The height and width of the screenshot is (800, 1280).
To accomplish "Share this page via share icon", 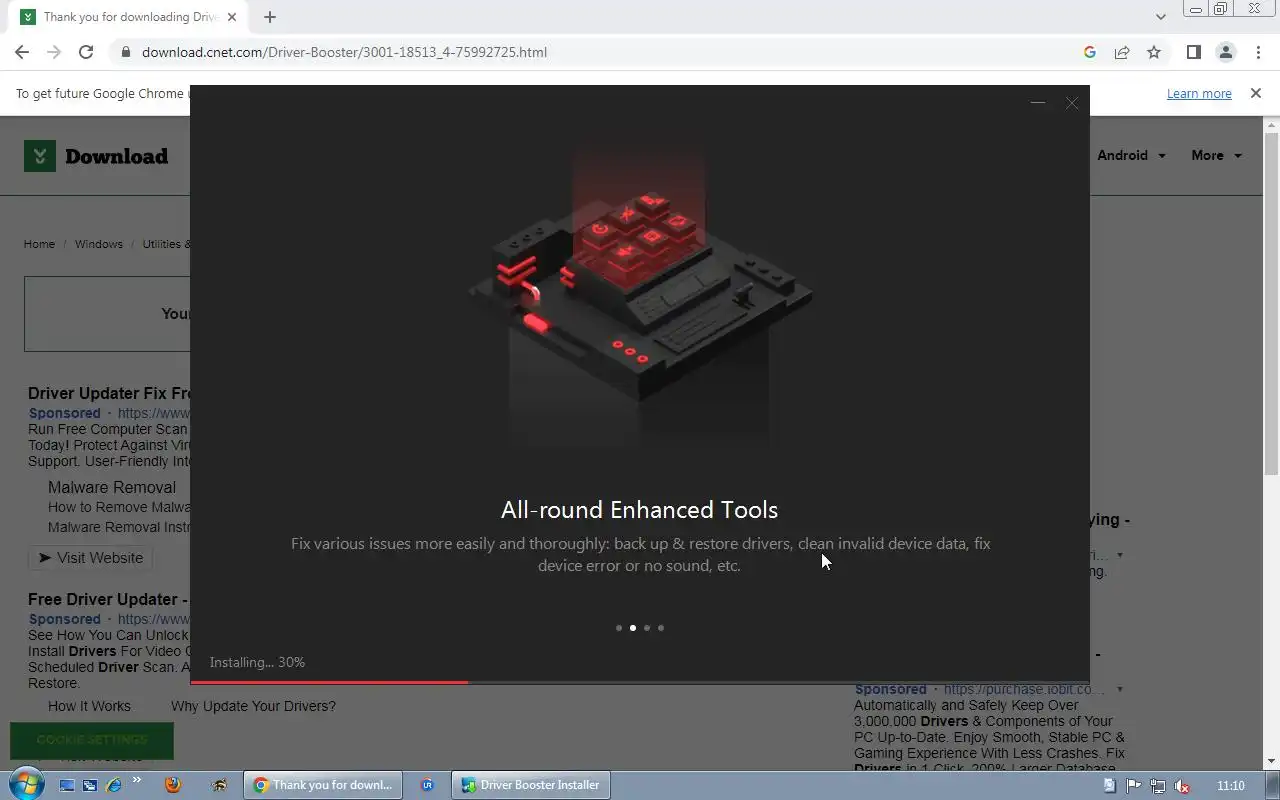I will pyautogui.click(x=1122, y=52).
